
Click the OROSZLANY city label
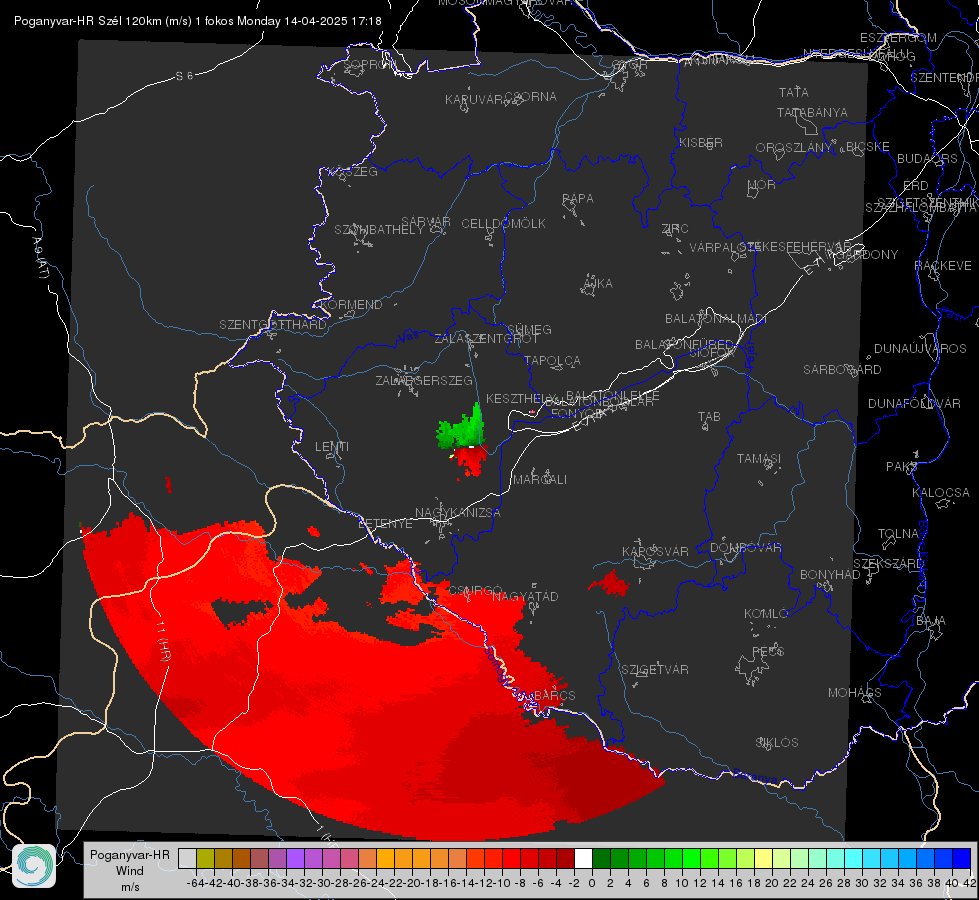(794, 148)
